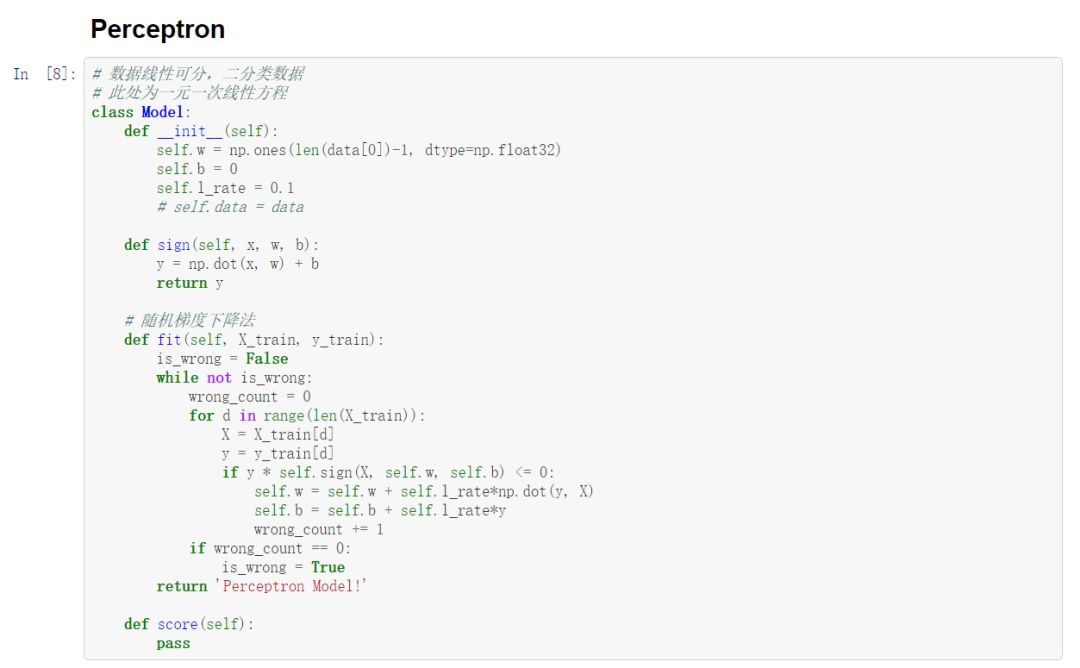Click the 'is_wrong = True' line
The image size is (1080, 668).
(x=283, y=567)
